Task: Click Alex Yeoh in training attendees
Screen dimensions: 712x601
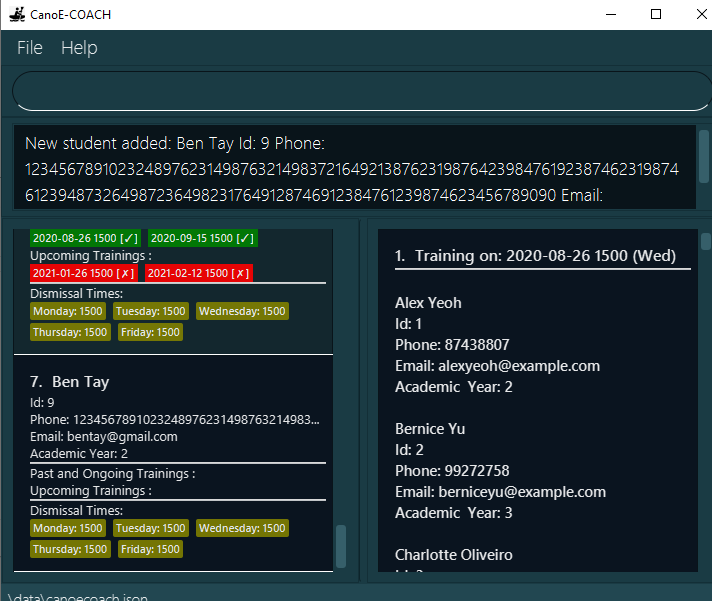Action: click(x=428, y=303)
